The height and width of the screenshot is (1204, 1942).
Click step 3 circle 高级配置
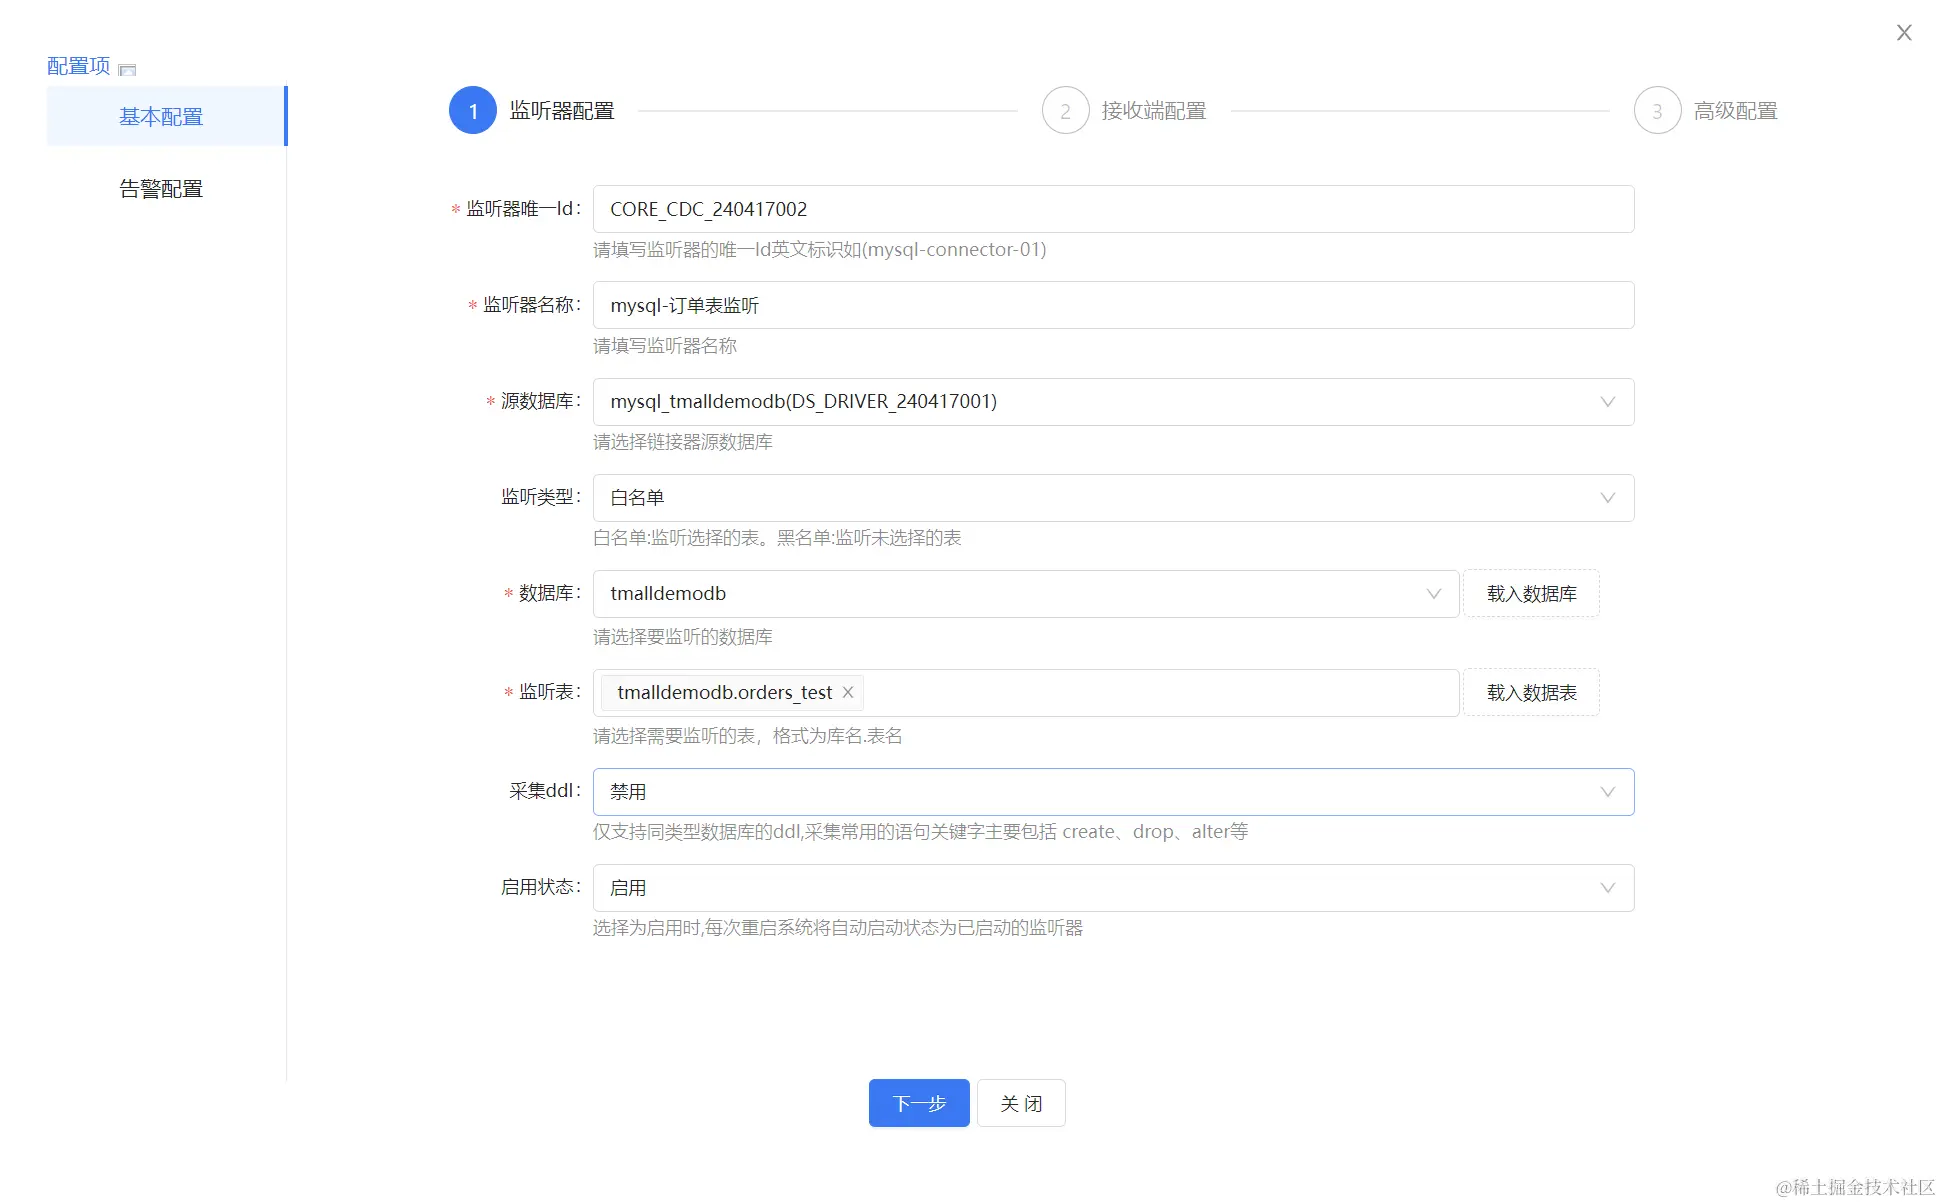pos(1657,111)
